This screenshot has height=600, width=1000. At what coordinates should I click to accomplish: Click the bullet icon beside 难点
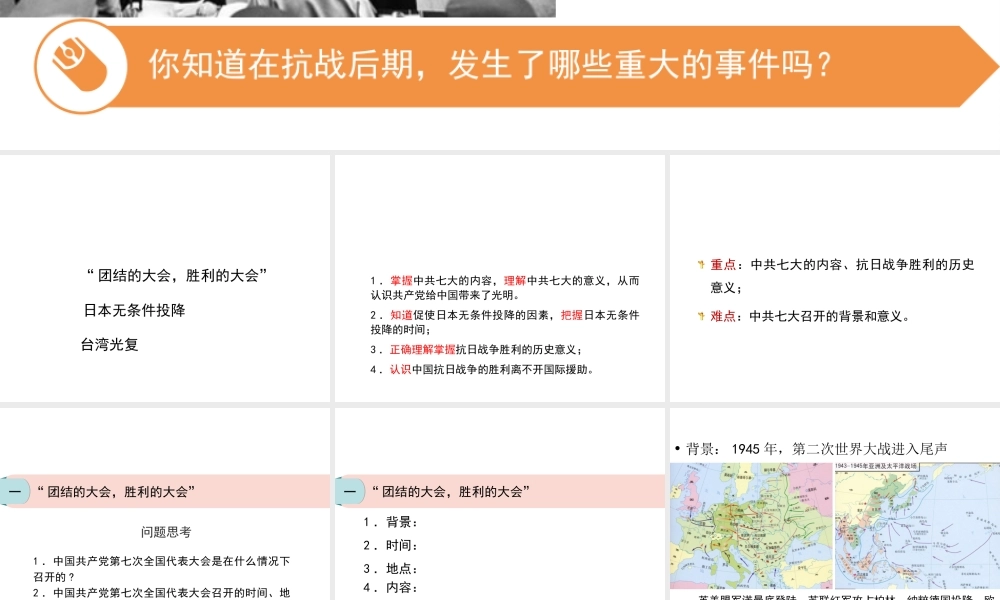701,316
